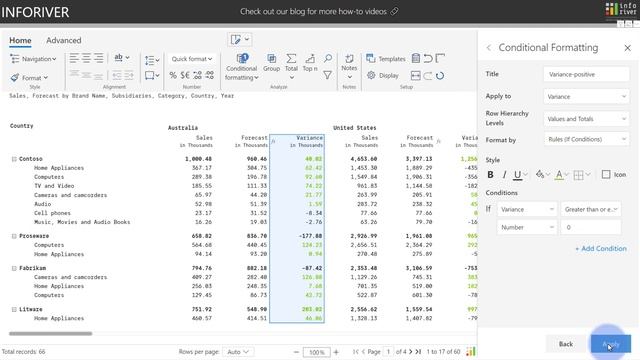Collapse the Fabrikam row group

click(x=14, y=269)
